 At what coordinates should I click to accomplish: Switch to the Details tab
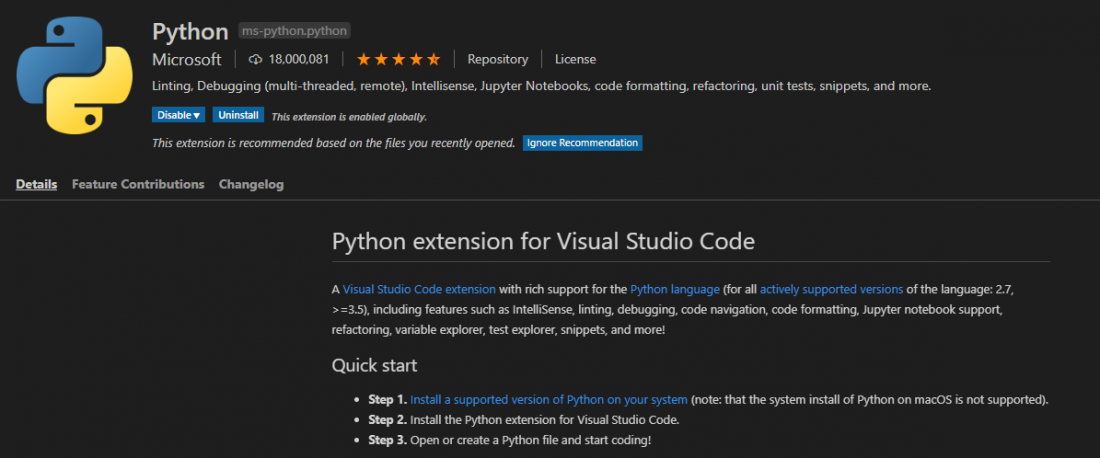[x=36, y=184]
